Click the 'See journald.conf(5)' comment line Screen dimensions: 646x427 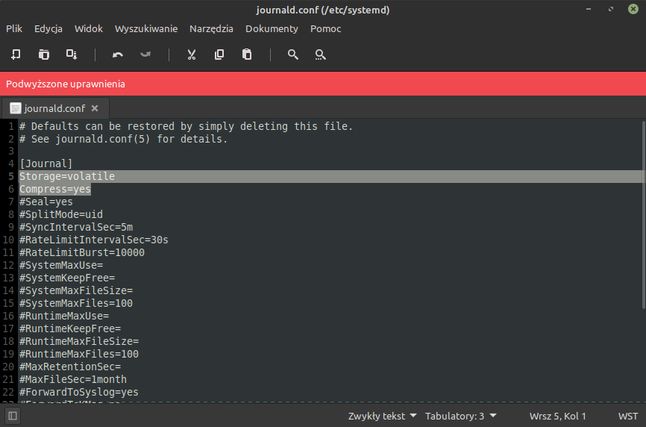click(x=123, y=139)
